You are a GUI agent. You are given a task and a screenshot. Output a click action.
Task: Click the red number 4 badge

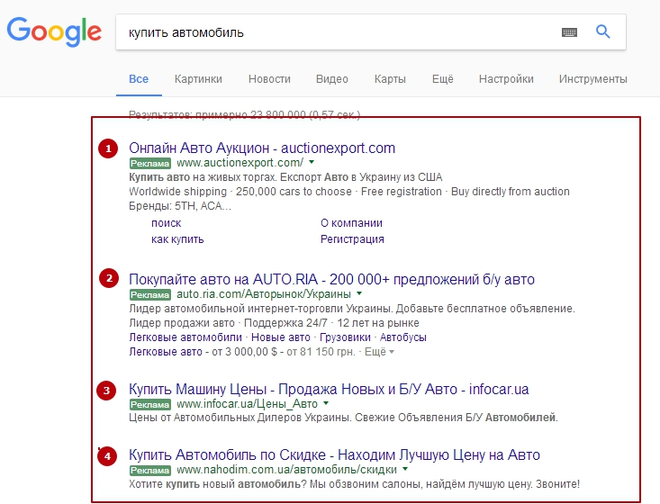107,456
